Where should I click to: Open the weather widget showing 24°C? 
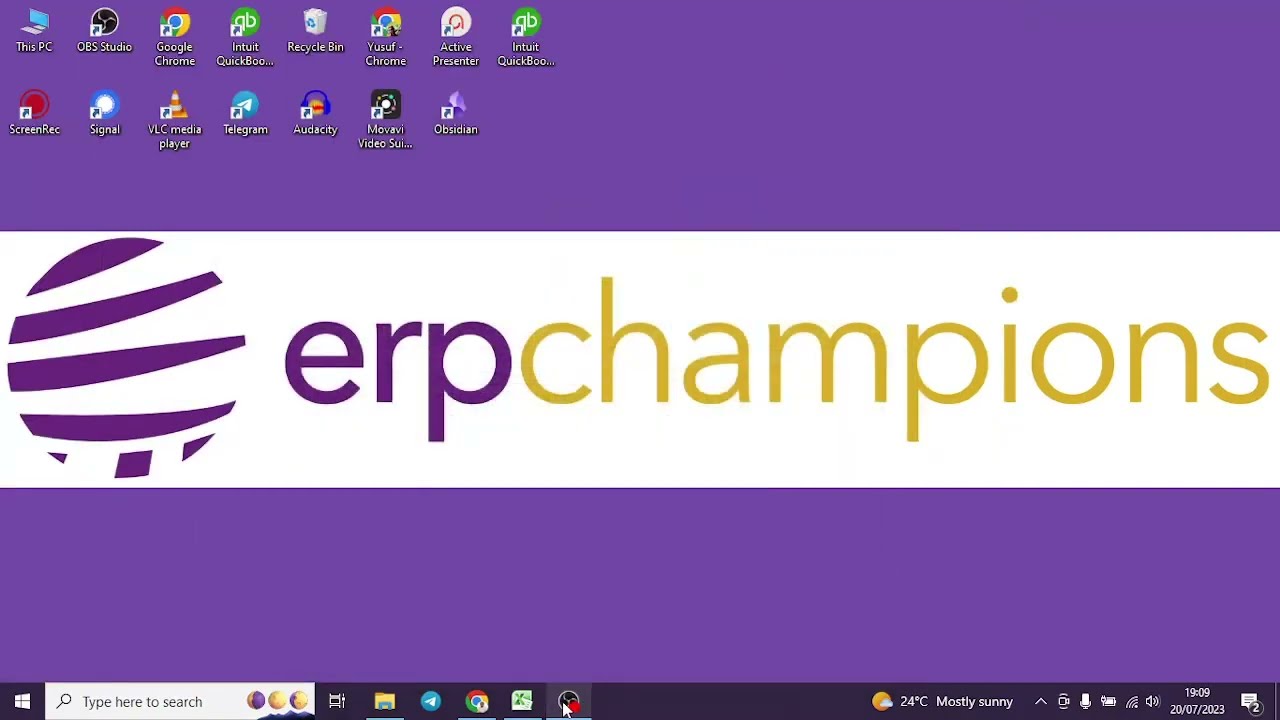[x=942, y=701]
